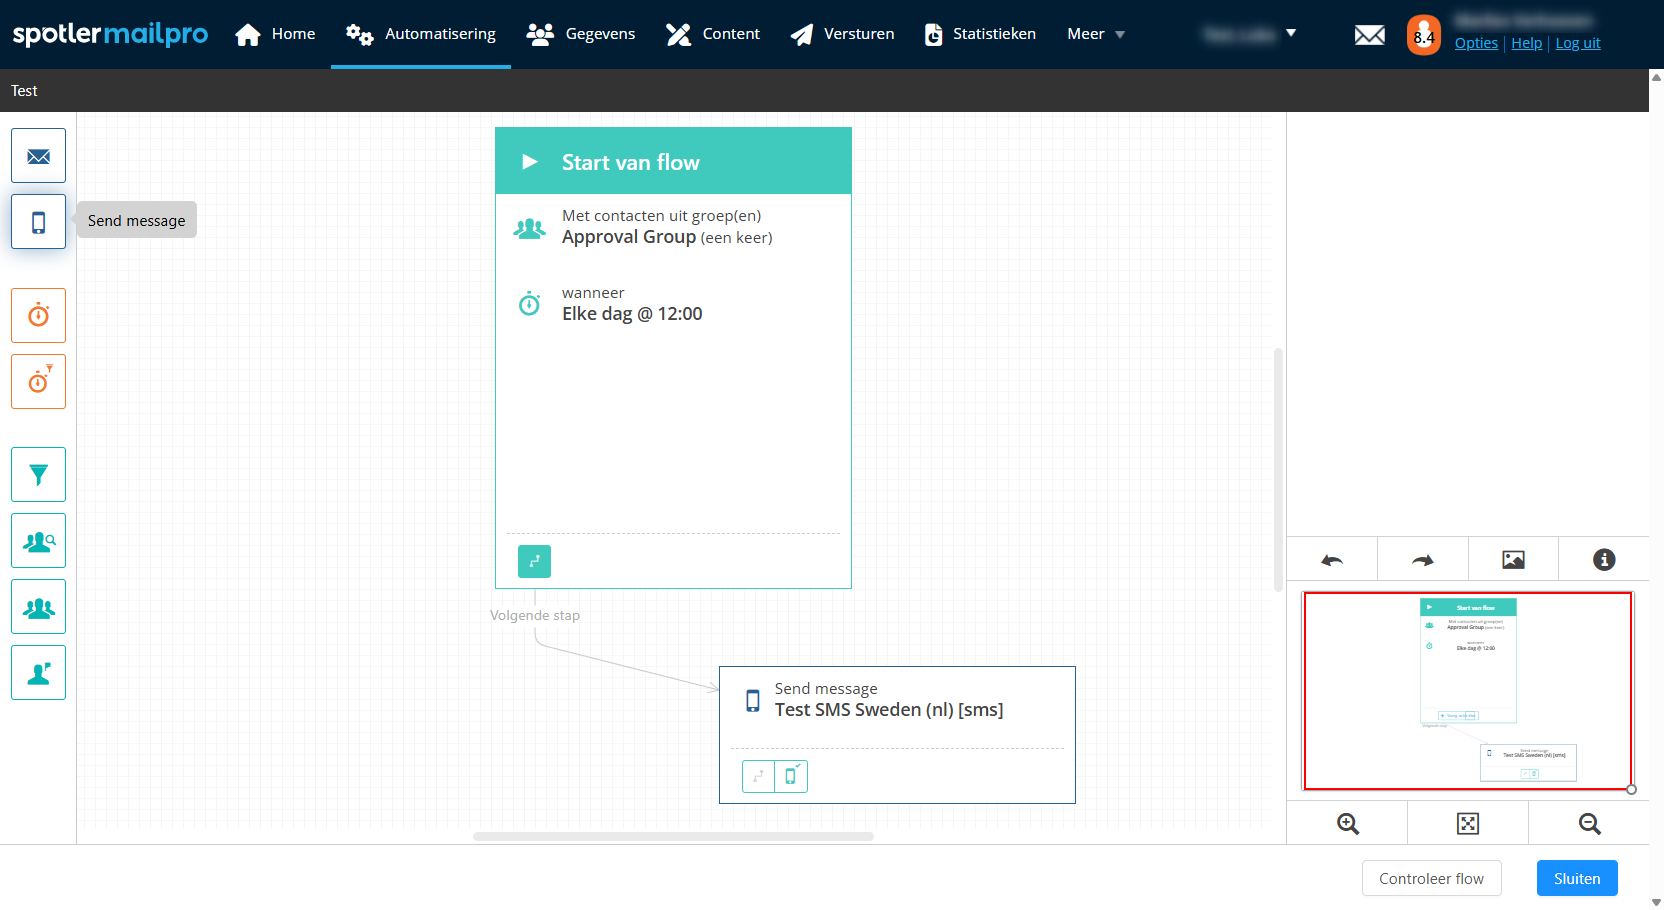The height and width of the screenshot is (910, 1664).
Task: Expand the Meer dropdown menu
Action: pyautogui.click(x=1096, y=34)
